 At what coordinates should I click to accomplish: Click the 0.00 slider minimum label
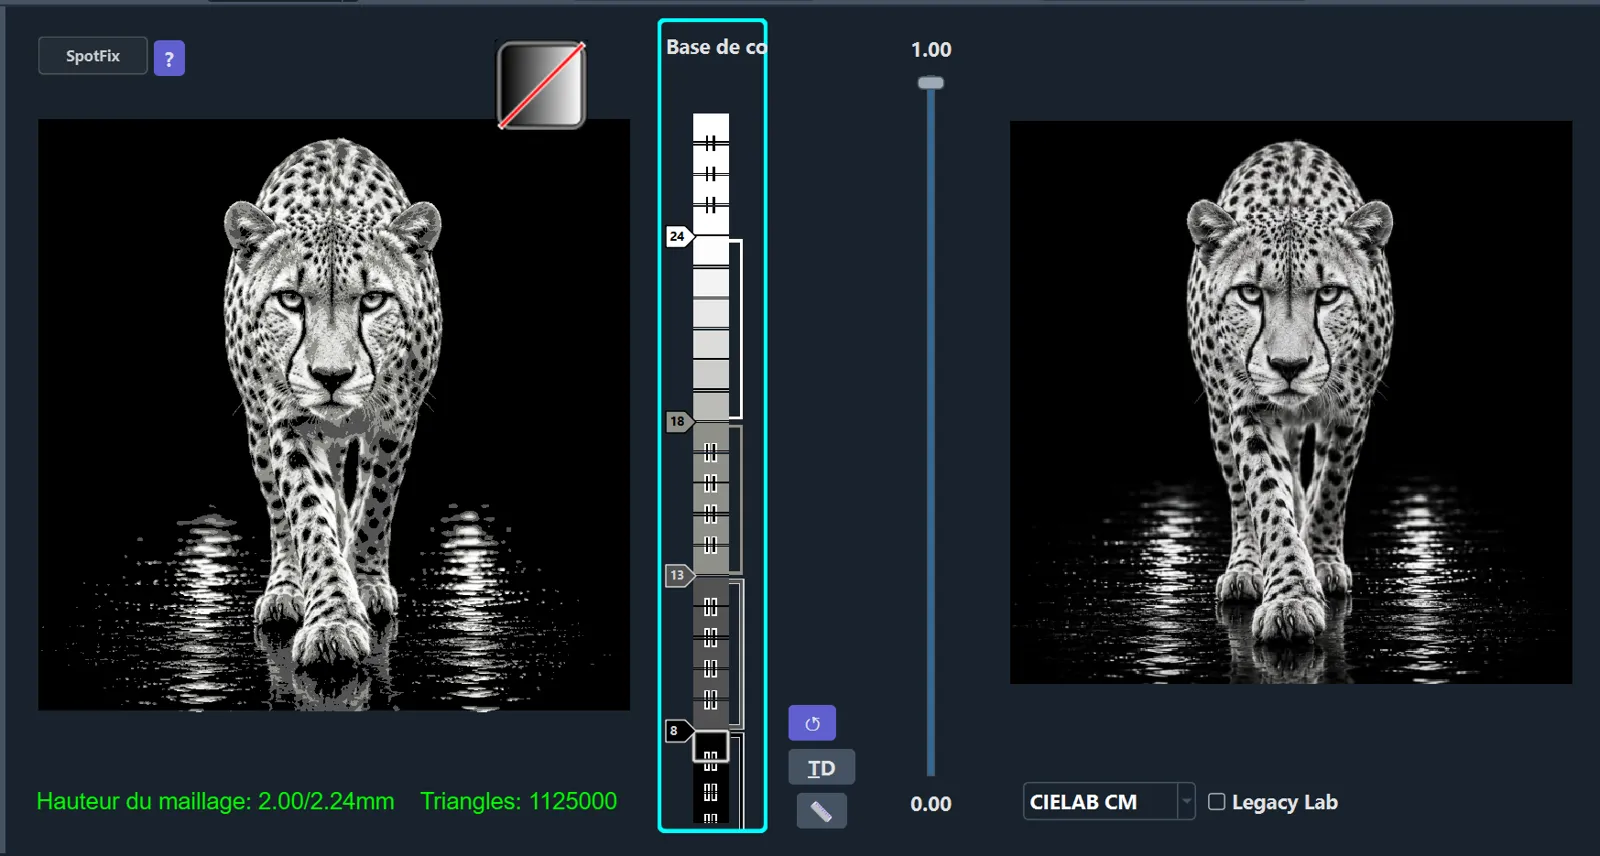(x=931, y=804)
